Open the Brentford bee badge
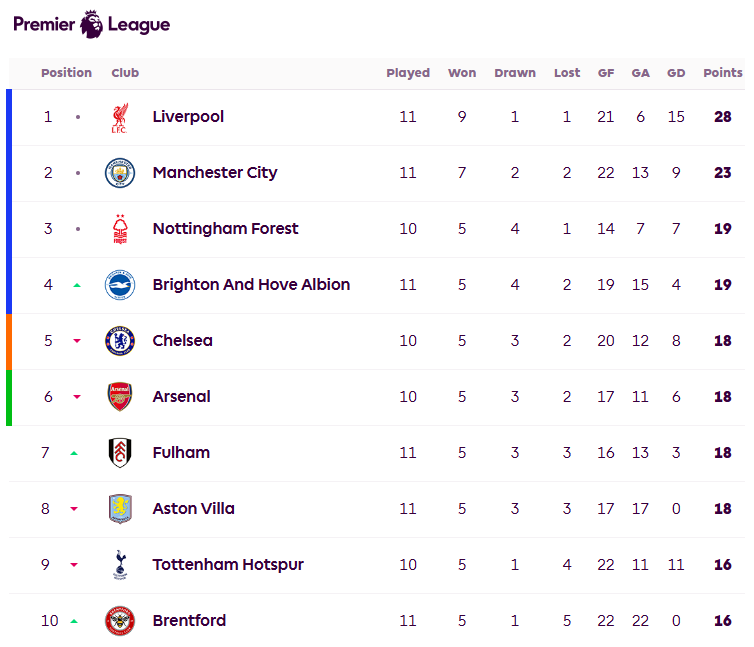 click(120, 621)
